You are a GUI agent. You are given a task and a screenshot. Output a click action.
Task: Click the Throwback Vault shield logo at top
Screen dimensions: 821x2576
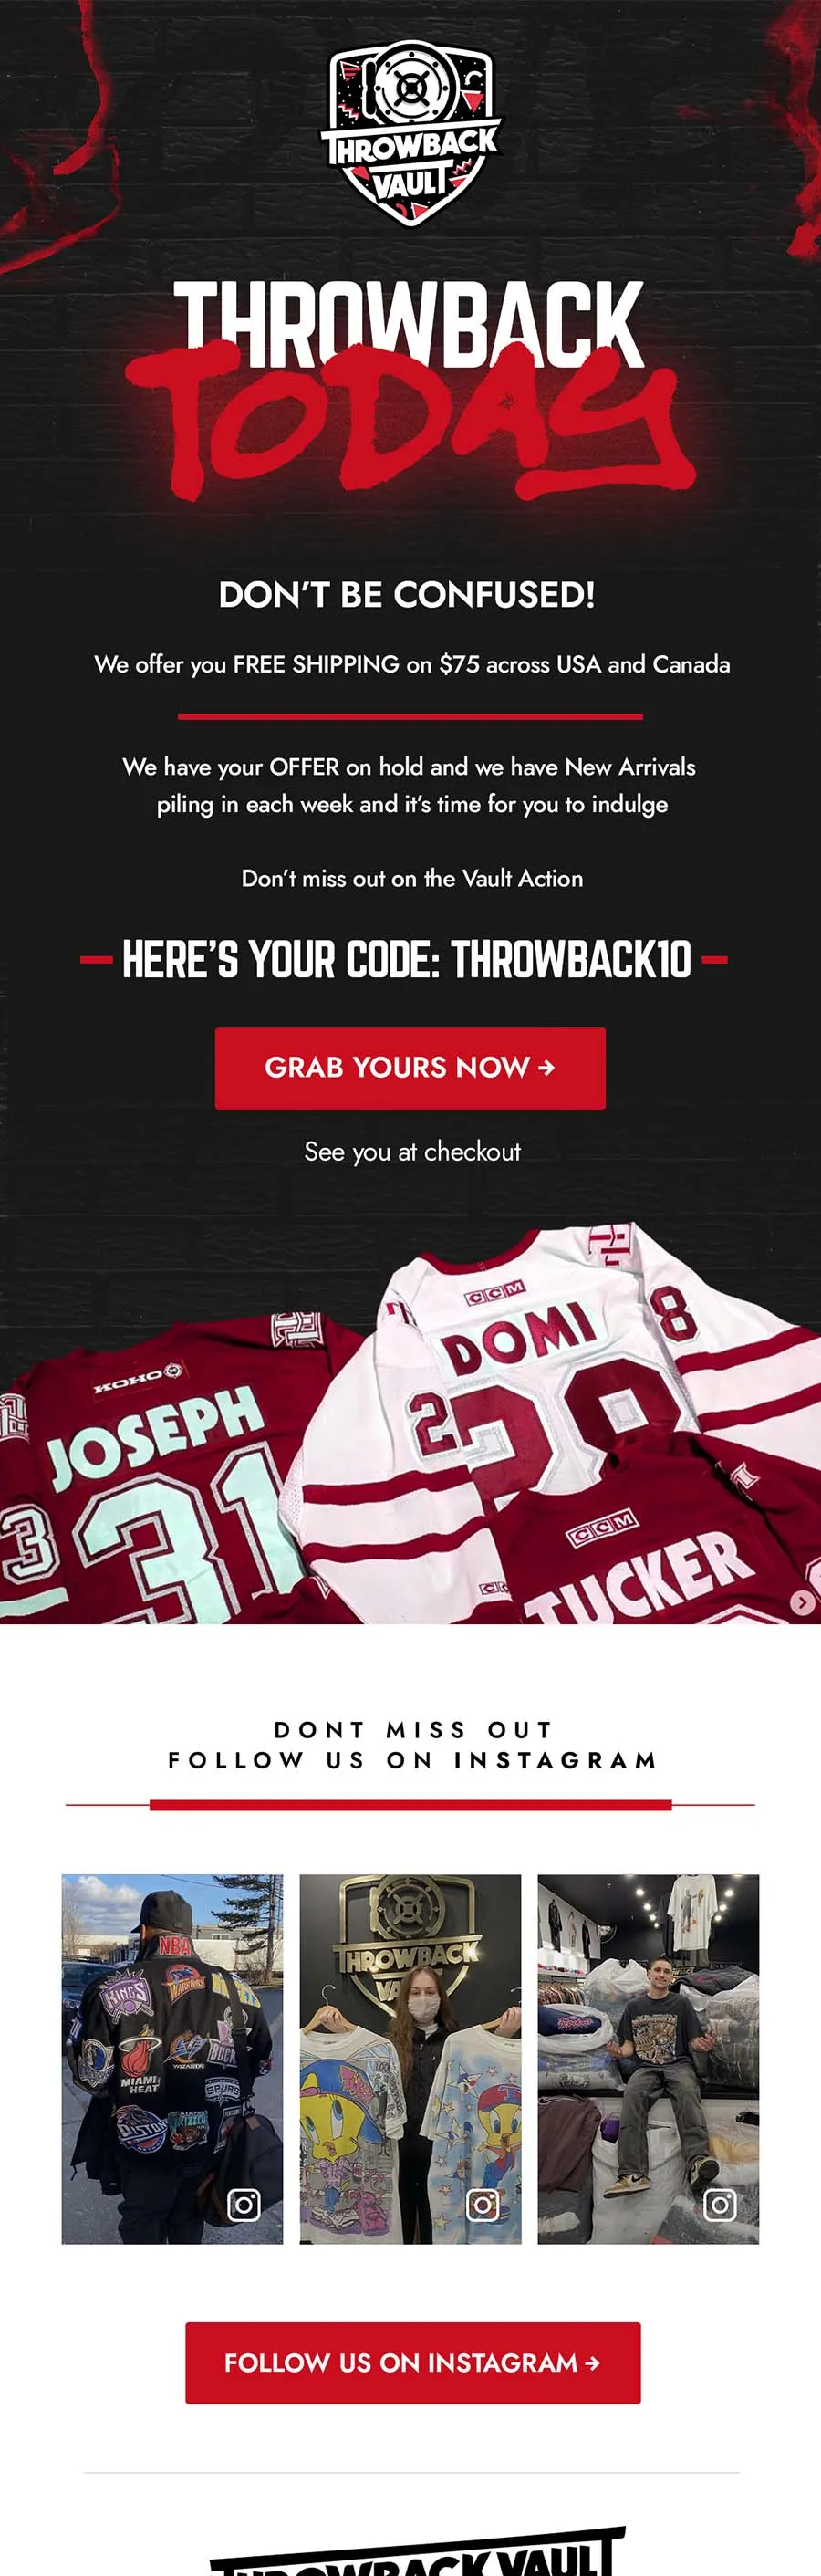[x=410, y=134]
